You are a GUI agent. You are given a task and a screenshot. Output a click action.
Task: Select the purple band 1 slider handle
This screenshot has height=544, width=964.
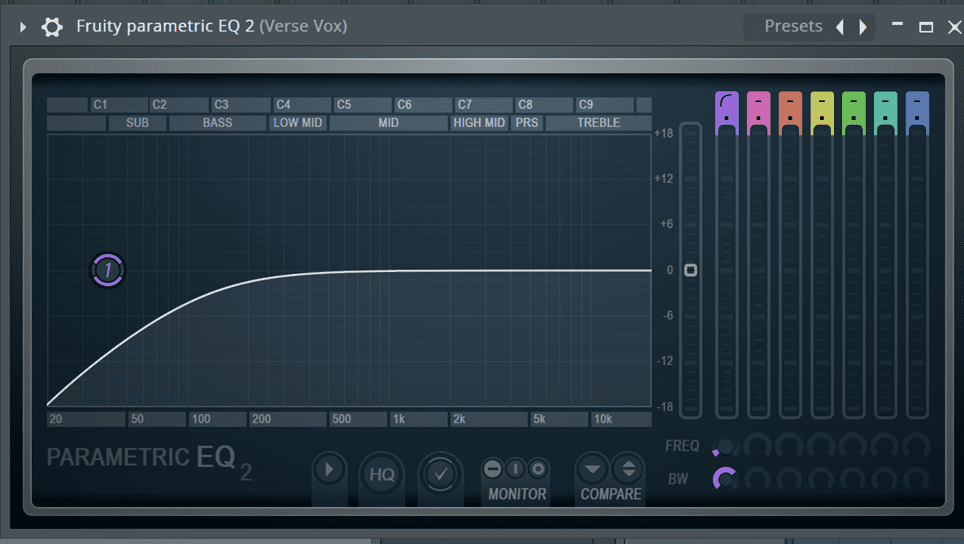pyautogui.click(x=727, y=114)
